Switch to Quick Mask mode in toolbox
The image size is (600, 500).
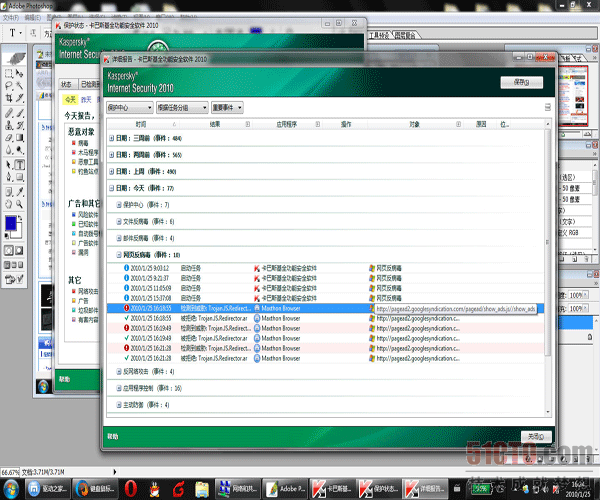pos(19,251)
